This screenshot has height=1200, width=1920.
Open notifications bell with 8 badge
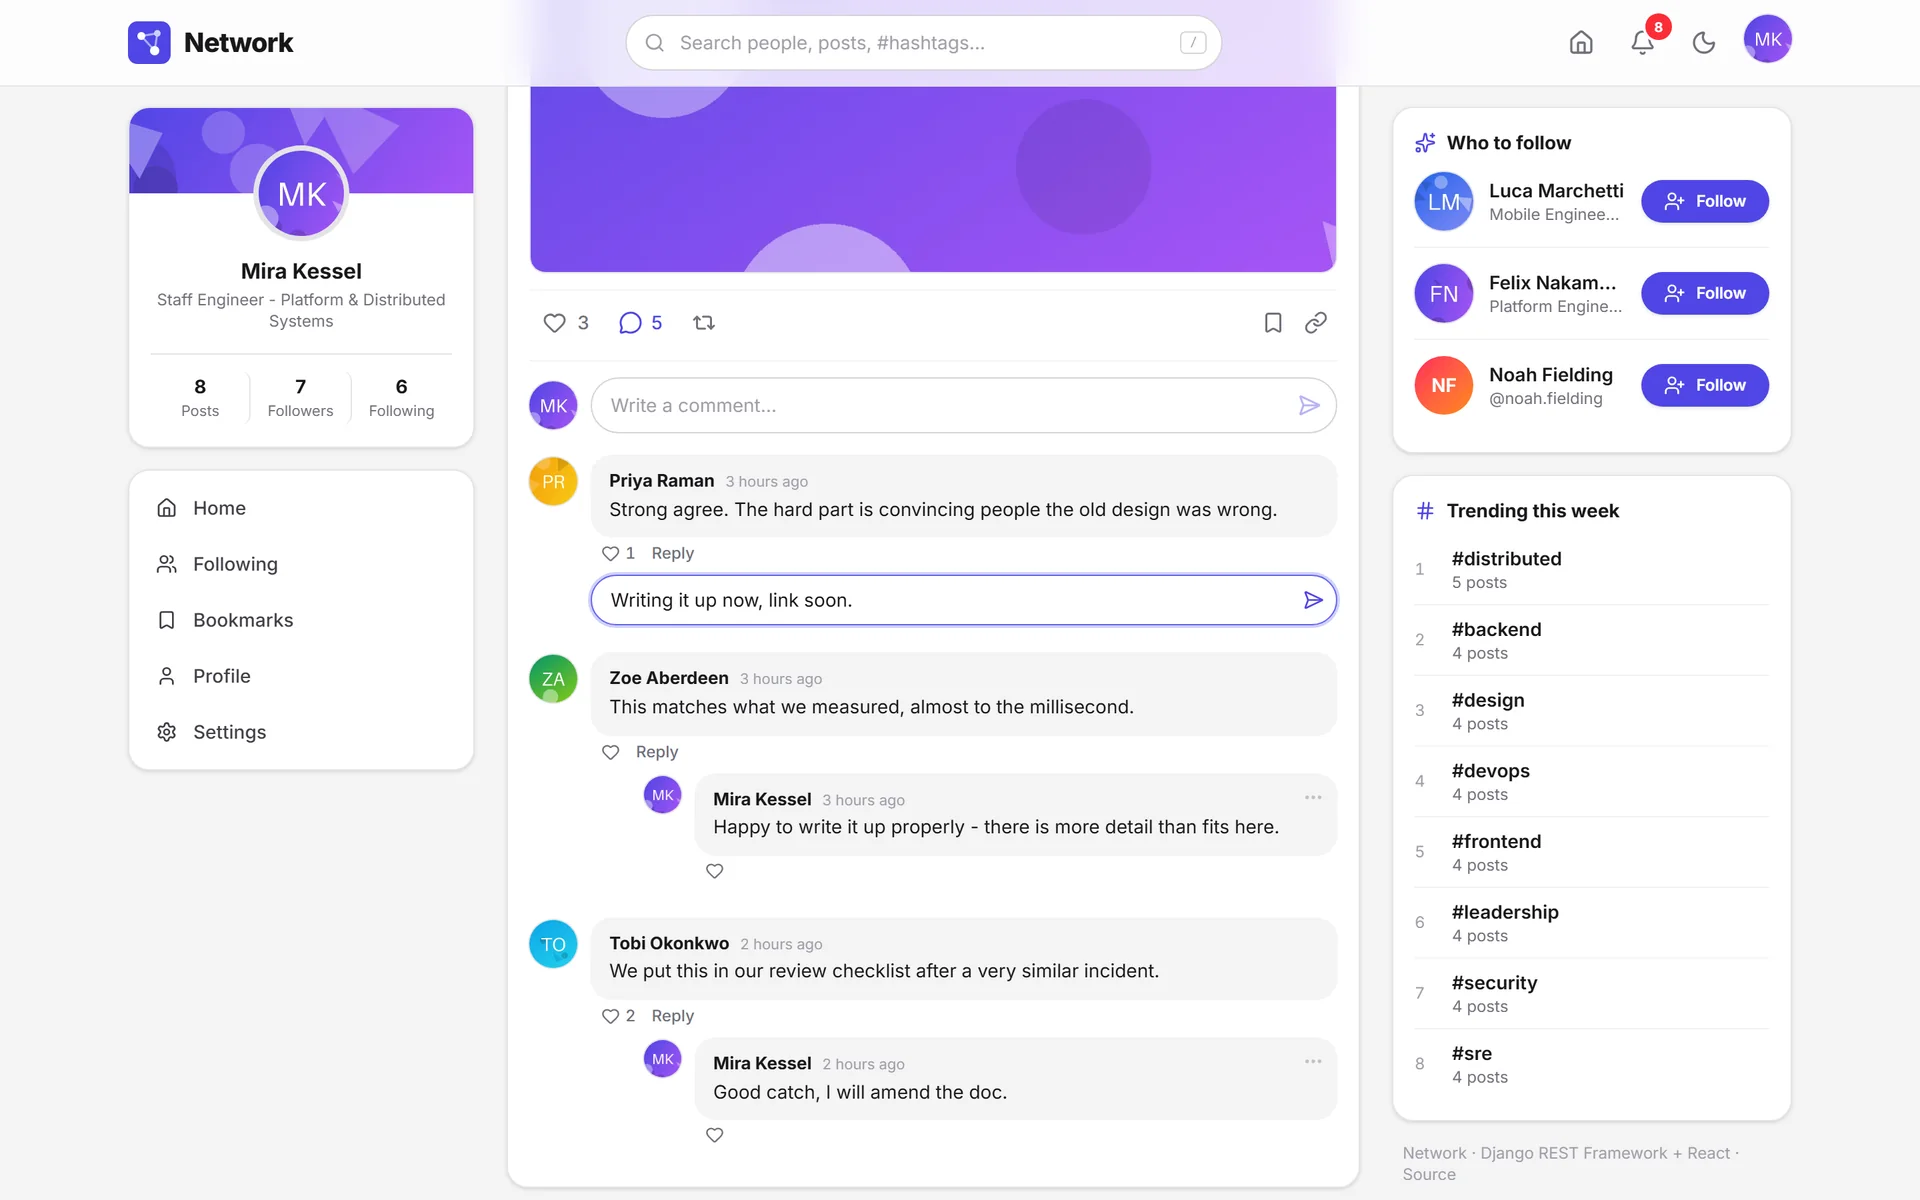pos(1642,42)
